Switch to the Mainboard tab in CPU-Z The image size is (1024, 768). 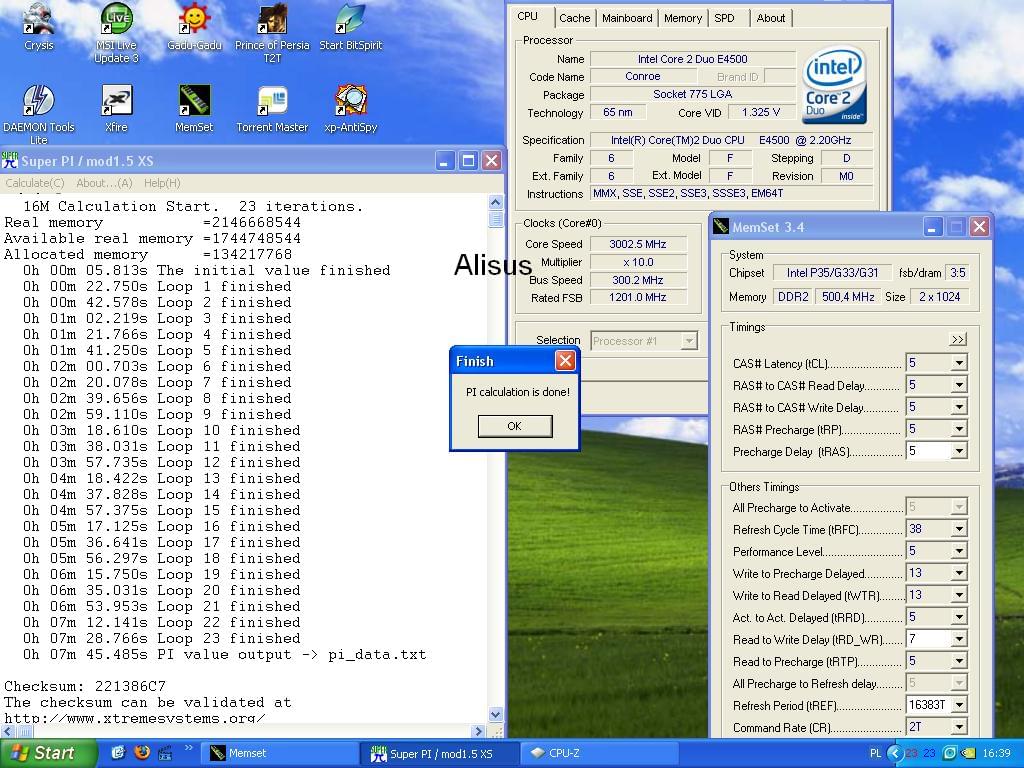pos(627,18)
